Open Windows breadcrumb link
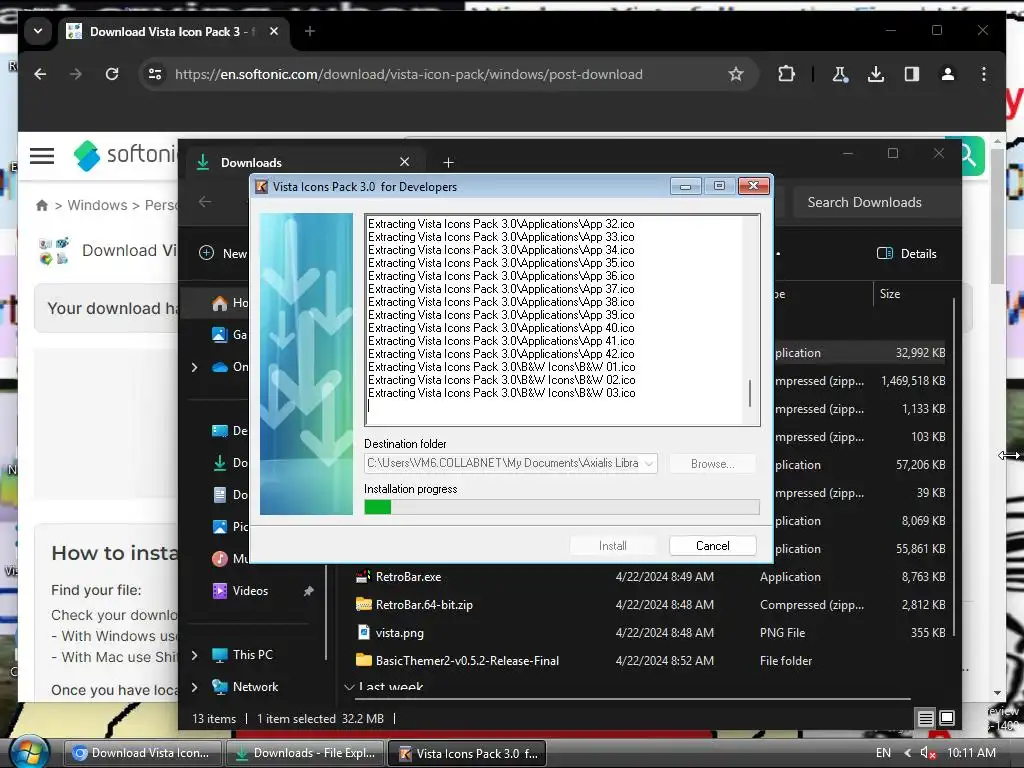The height and width of the screenshot is (768, 1024). pyautogui.click(x=97, y=205)
